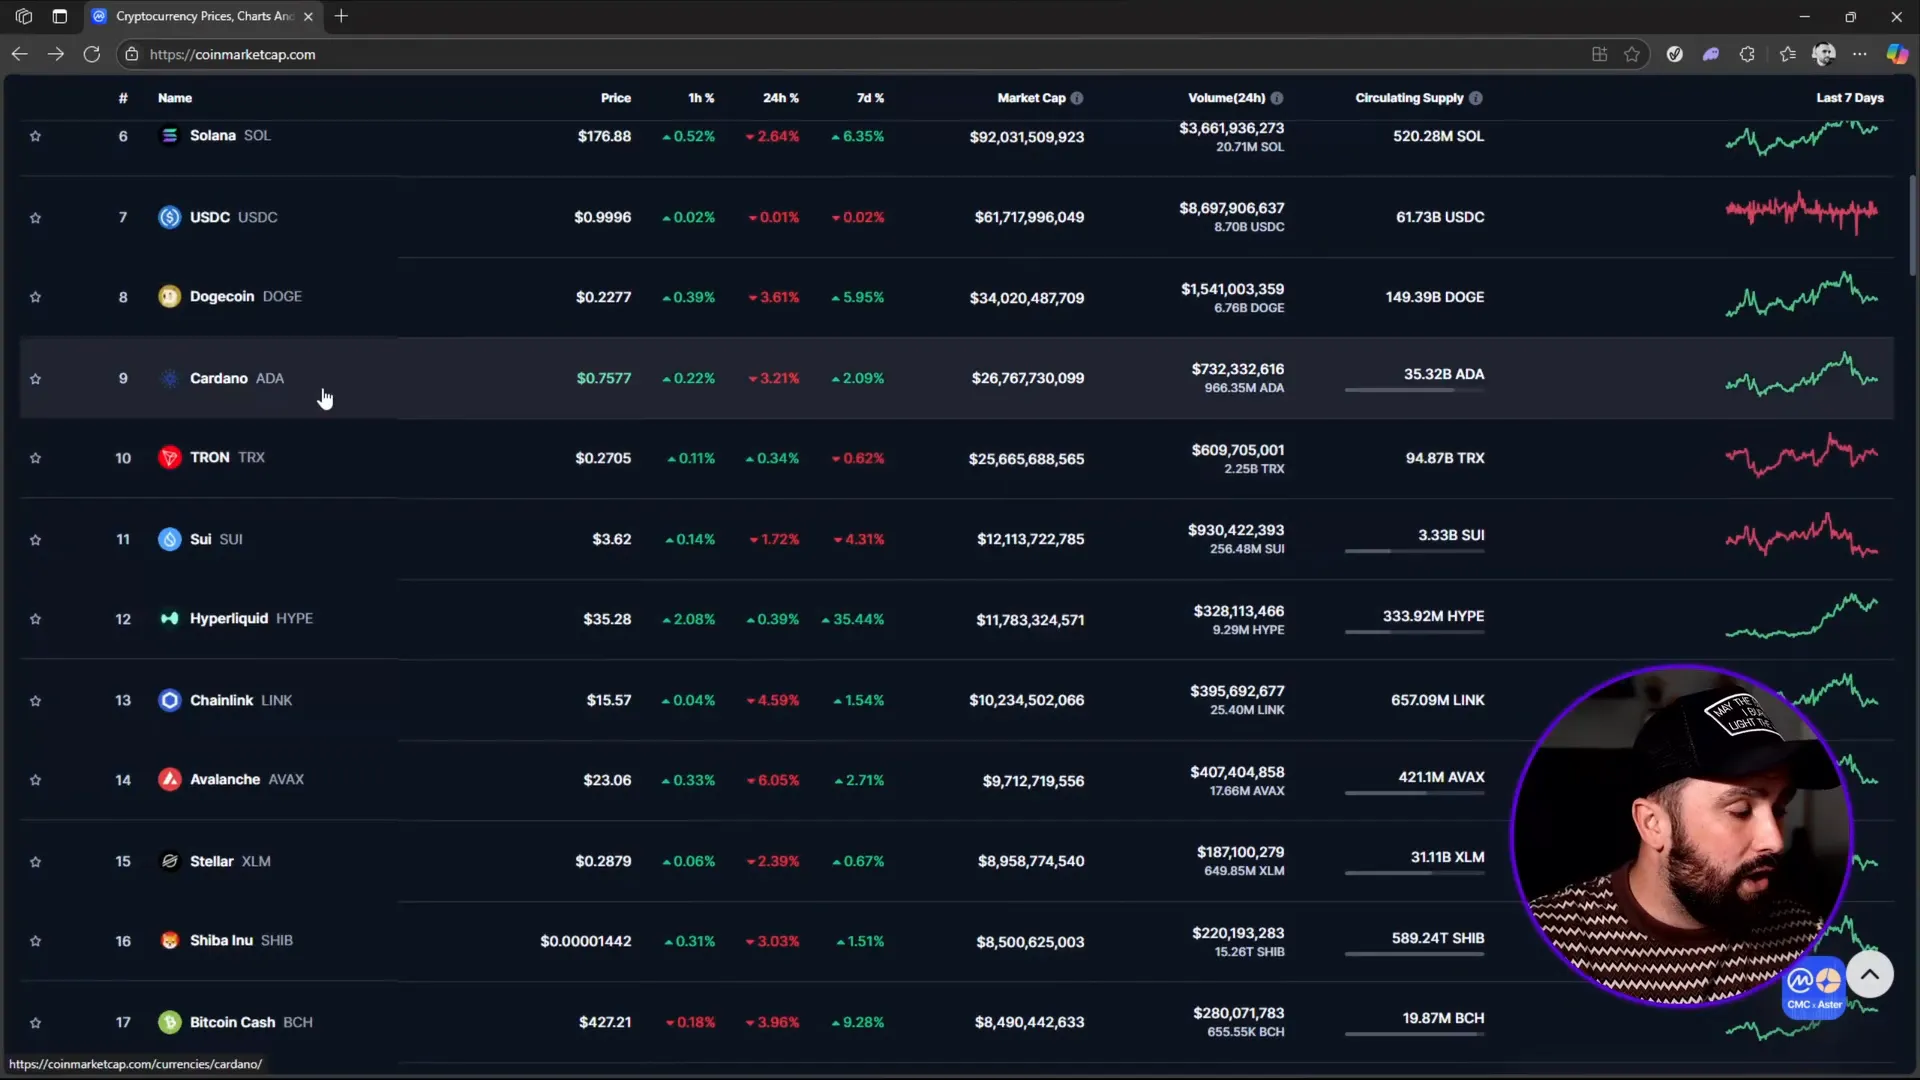Open the Dogecoin DOGE coin page

click(x=246, y=296)
